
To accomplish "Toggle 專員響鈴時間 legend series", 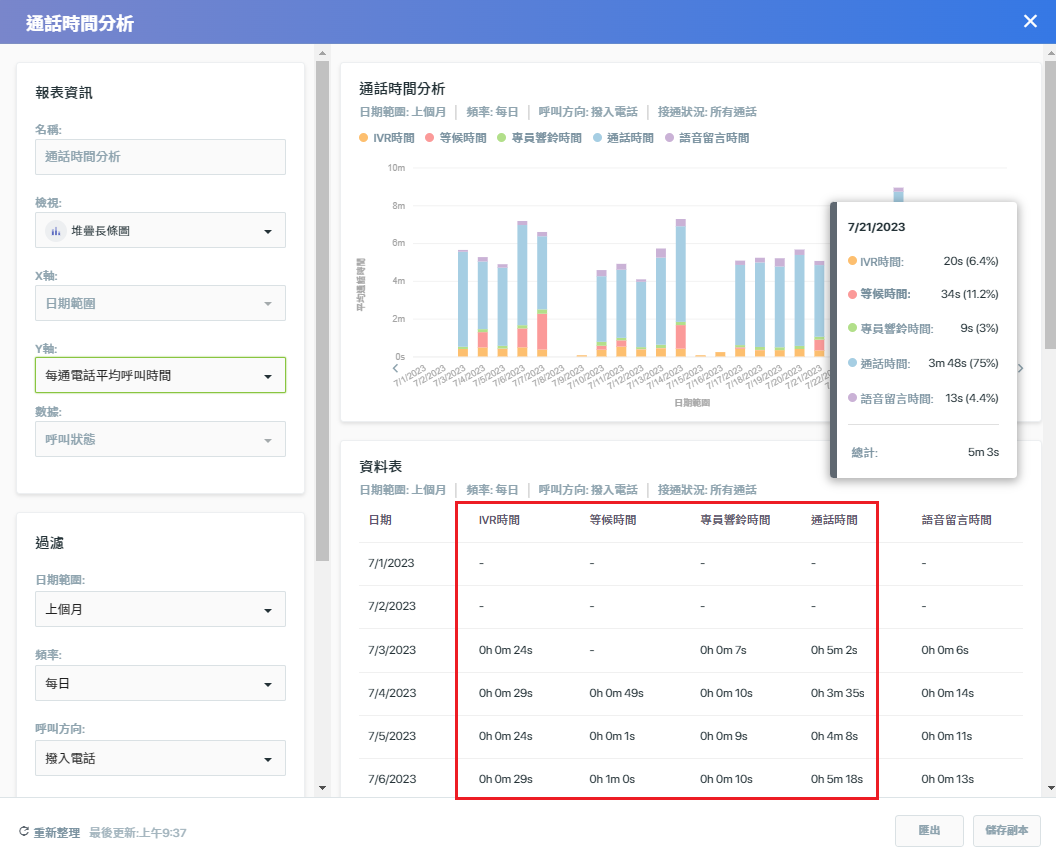I will [x=539, y=138].
